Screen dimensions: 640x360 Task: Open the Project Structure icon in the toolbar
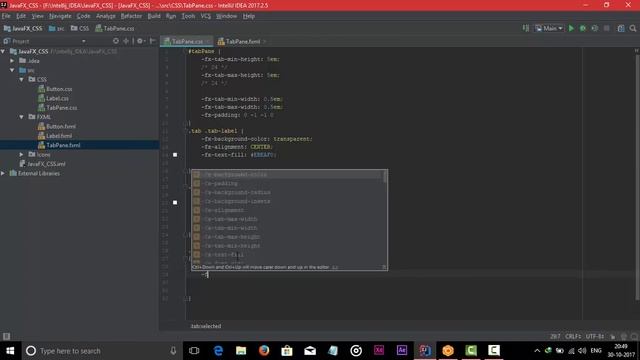[621, 28]
